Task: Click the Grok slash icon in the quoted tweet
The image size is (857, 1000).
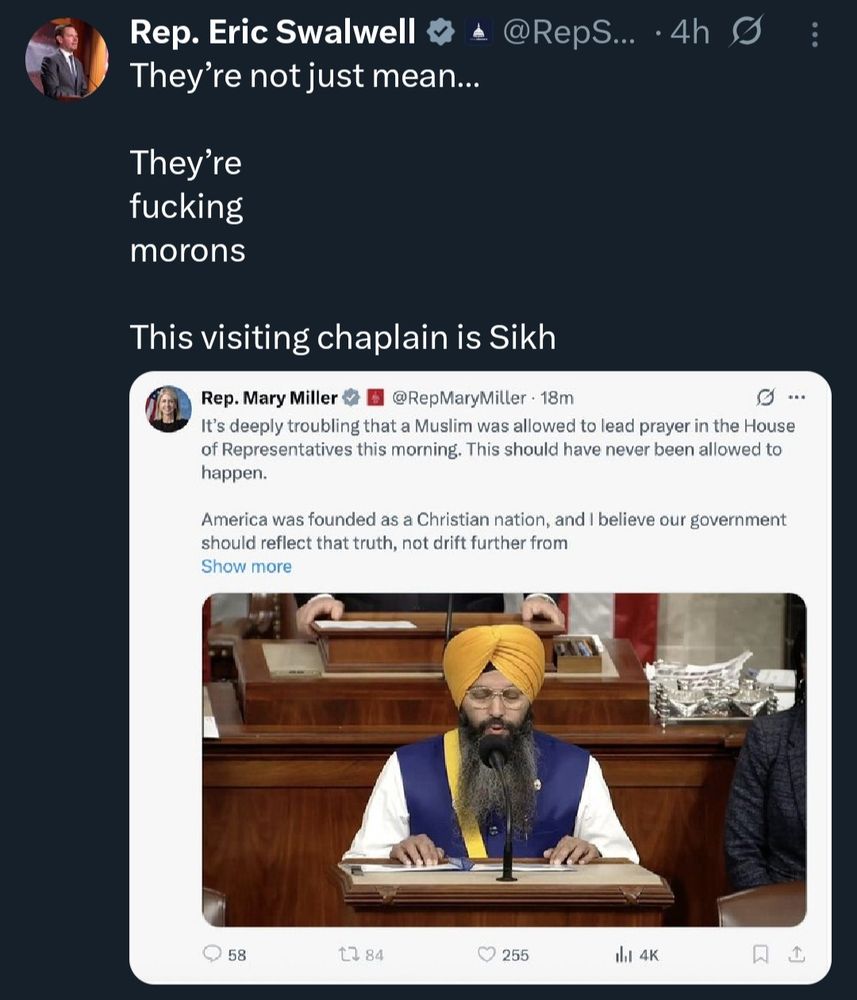Action: (765, 397)
